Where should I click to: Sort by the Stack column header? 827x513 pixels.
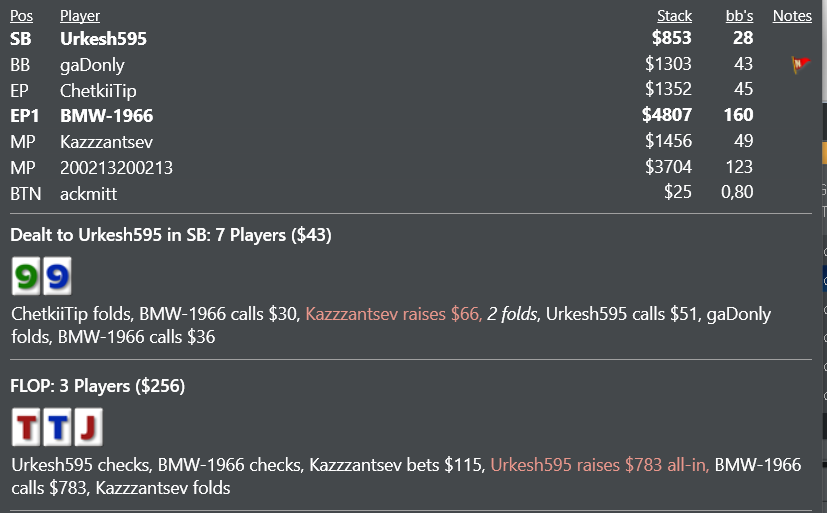coord(675,16)
